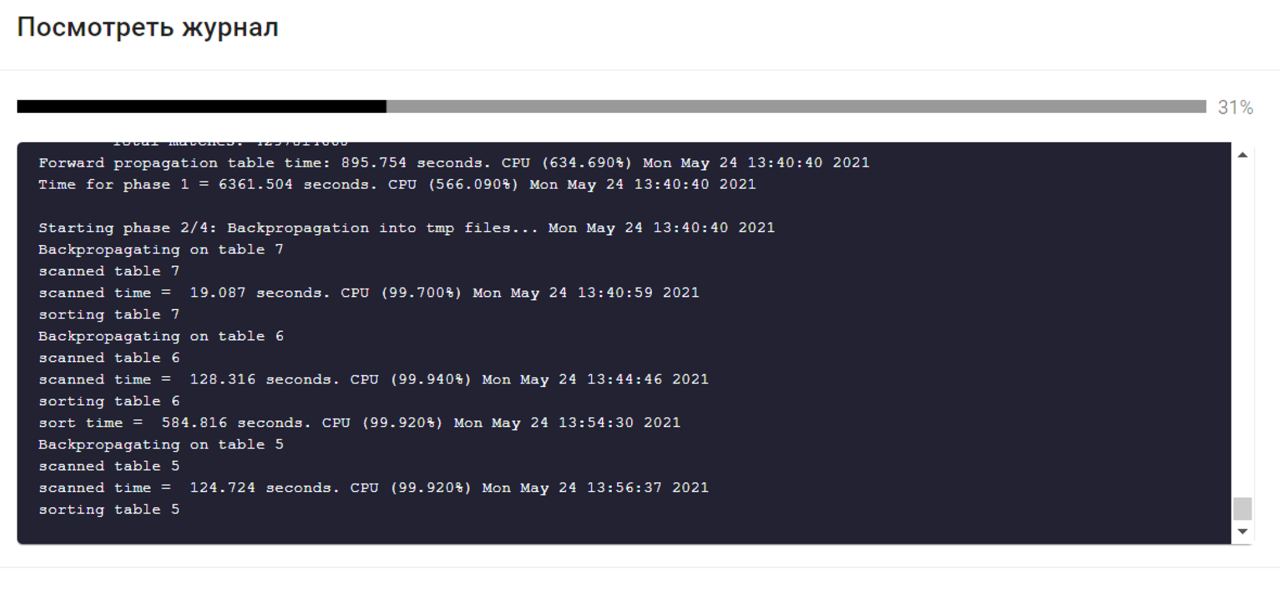
Task: Click the 'Time for phase 1' log line
Action: [x=397, y=184]
